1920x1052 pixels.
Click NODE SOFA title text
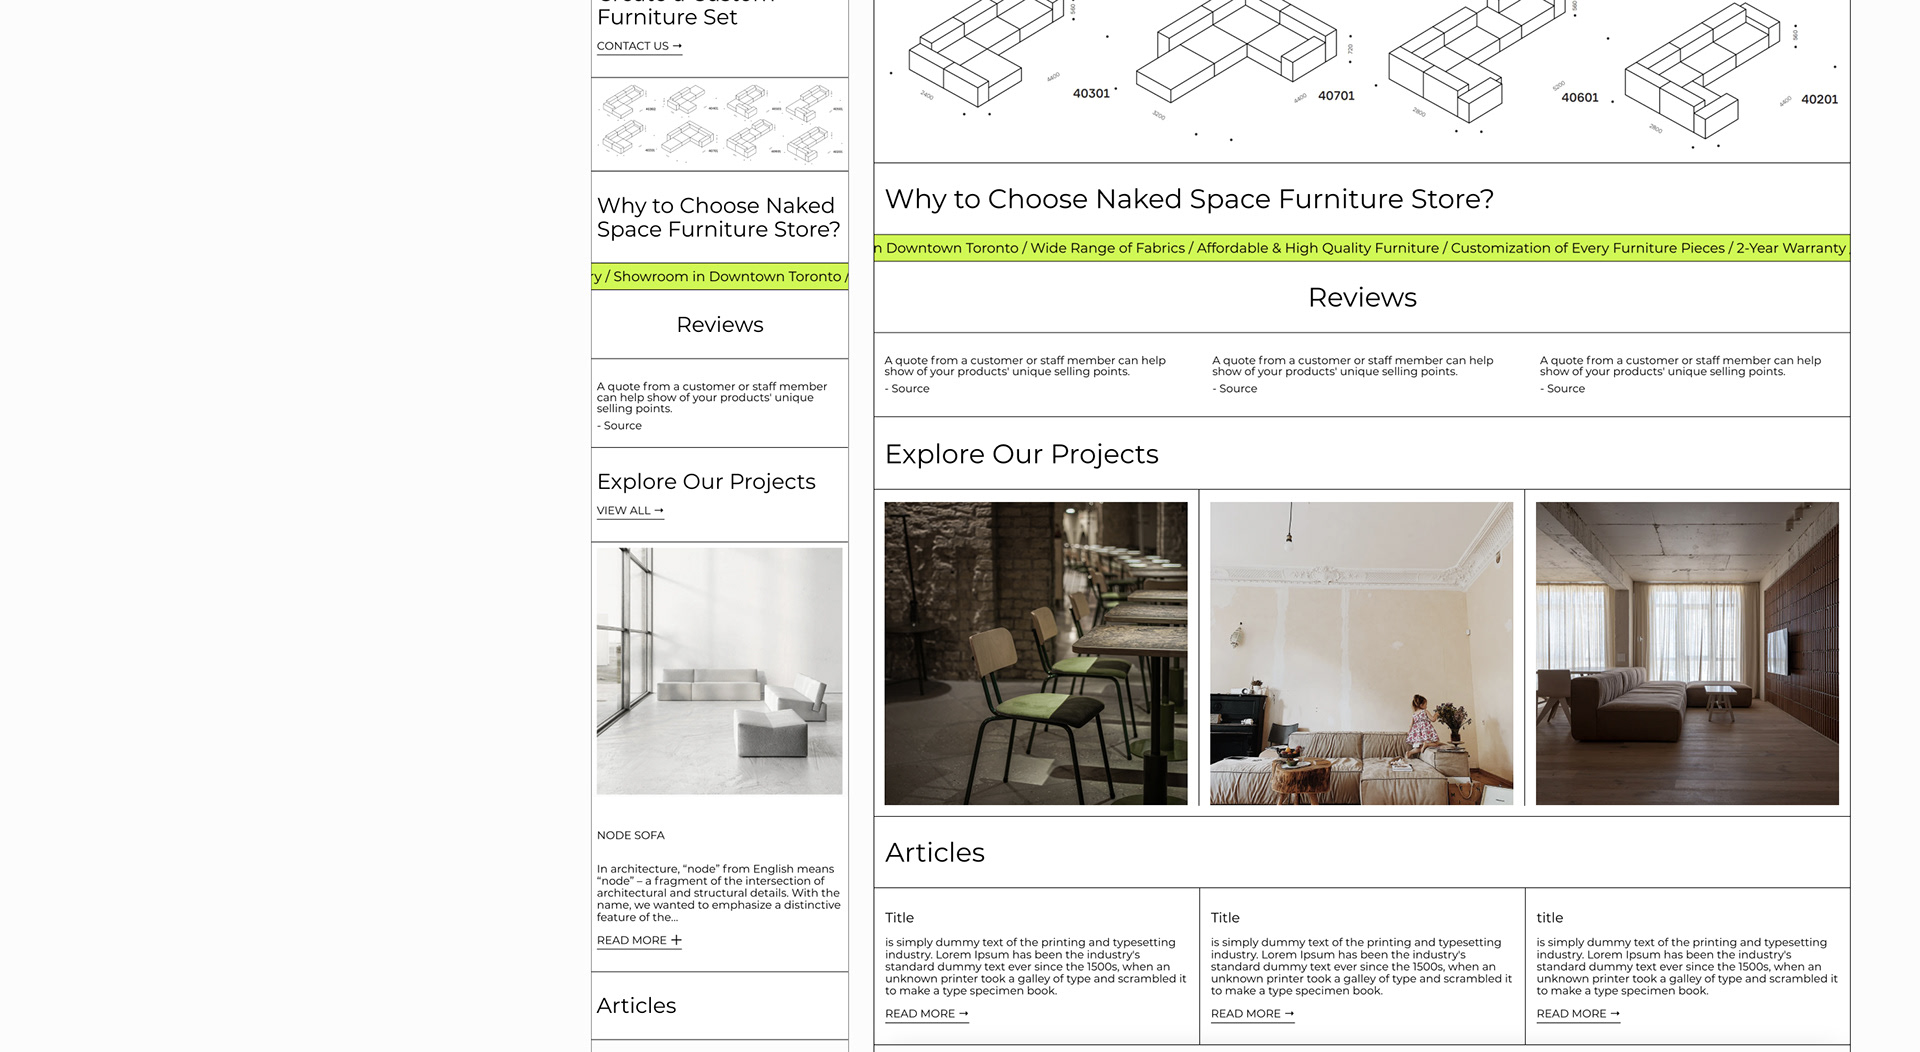[x=631, y=835]
